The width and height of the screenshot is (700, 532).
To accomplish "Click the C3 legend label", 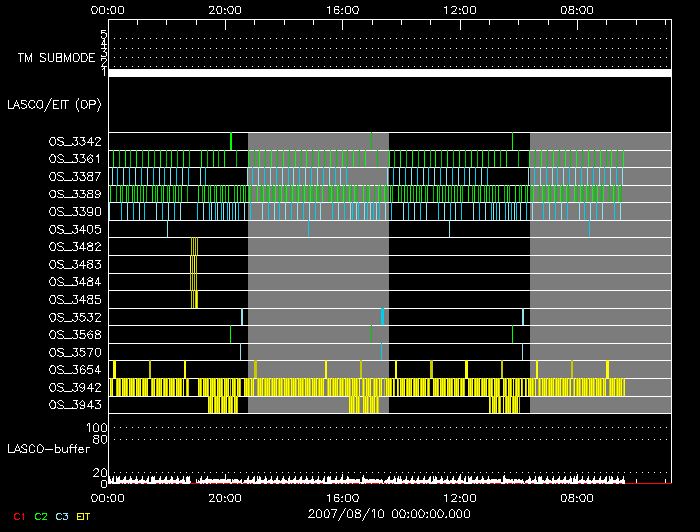I will (x=63, y=516).
